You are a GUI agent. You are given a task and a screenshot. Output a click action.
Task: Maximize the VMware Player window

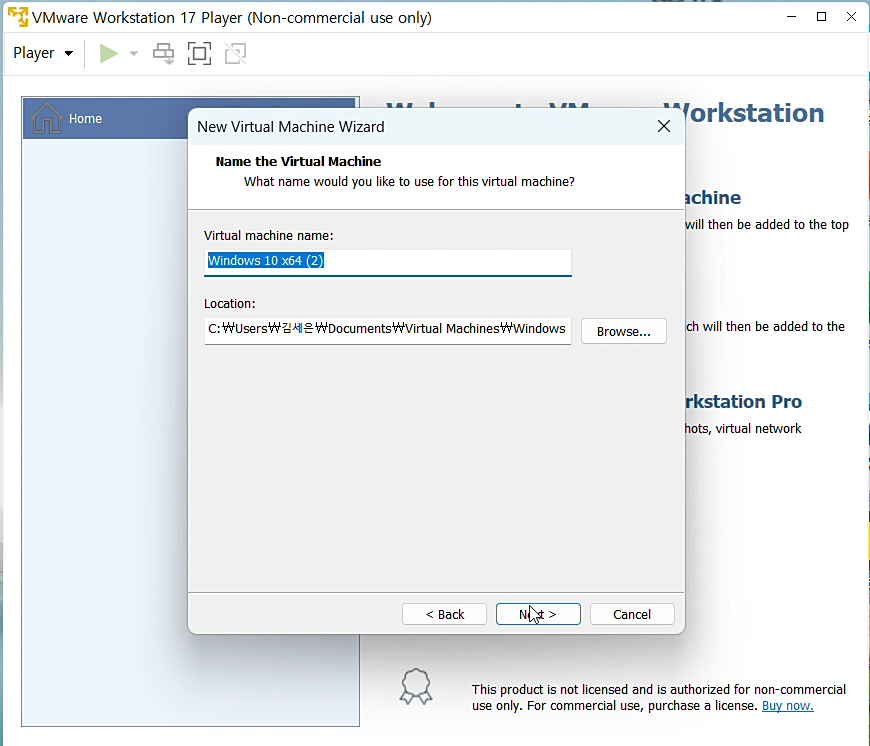(x=822, y=17)
